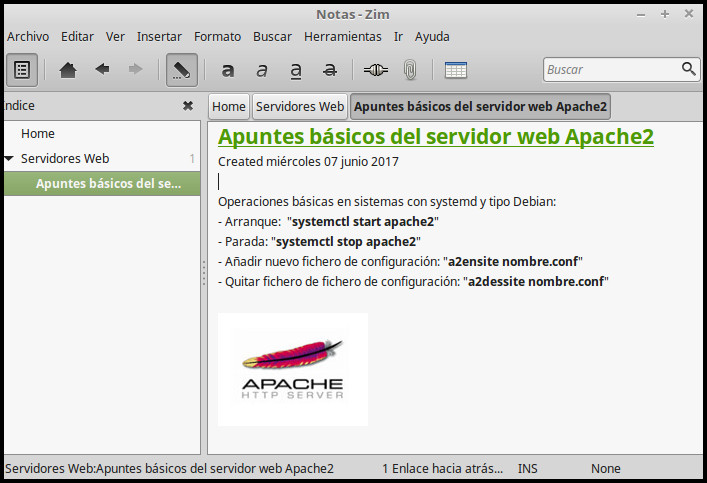
Task: Click the forward arrow in toolbar
Action: (135, 69)
